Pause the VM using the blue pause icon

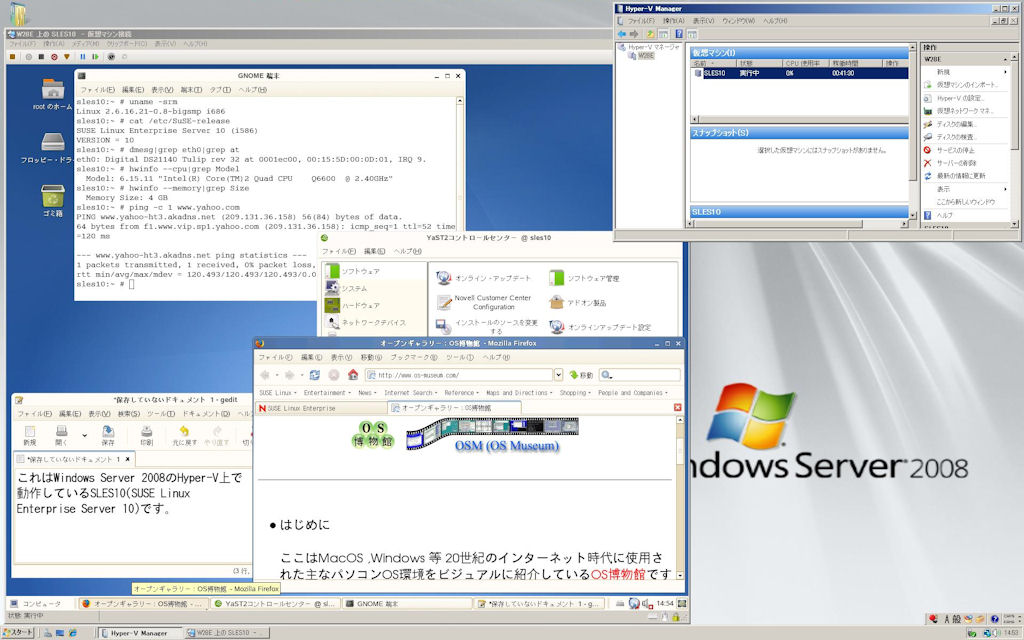pyautogui.click(x=83, y=57)
